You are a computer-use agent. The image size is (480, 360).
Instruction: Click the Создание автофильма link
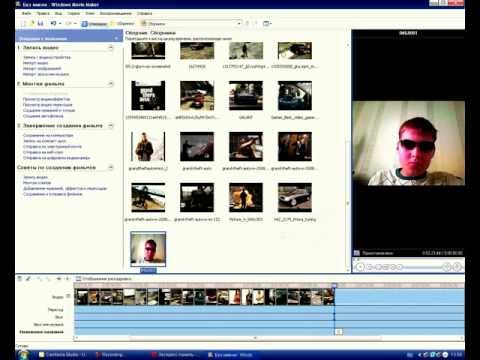(x=43, y=116)
